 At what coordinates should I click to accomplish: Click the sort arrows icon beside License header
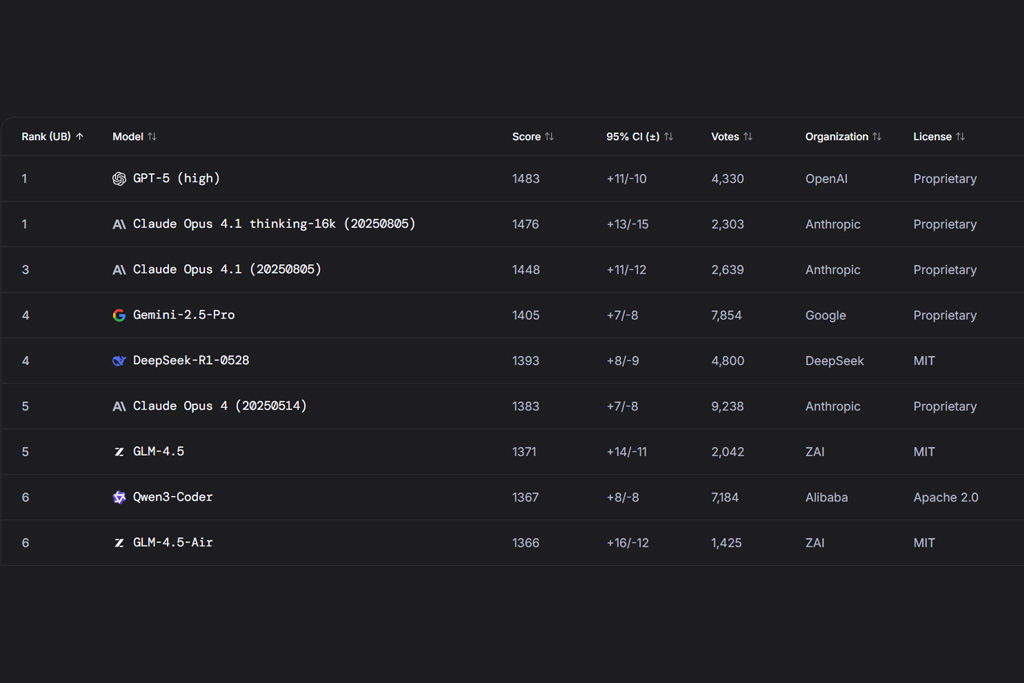click(960, 136)
